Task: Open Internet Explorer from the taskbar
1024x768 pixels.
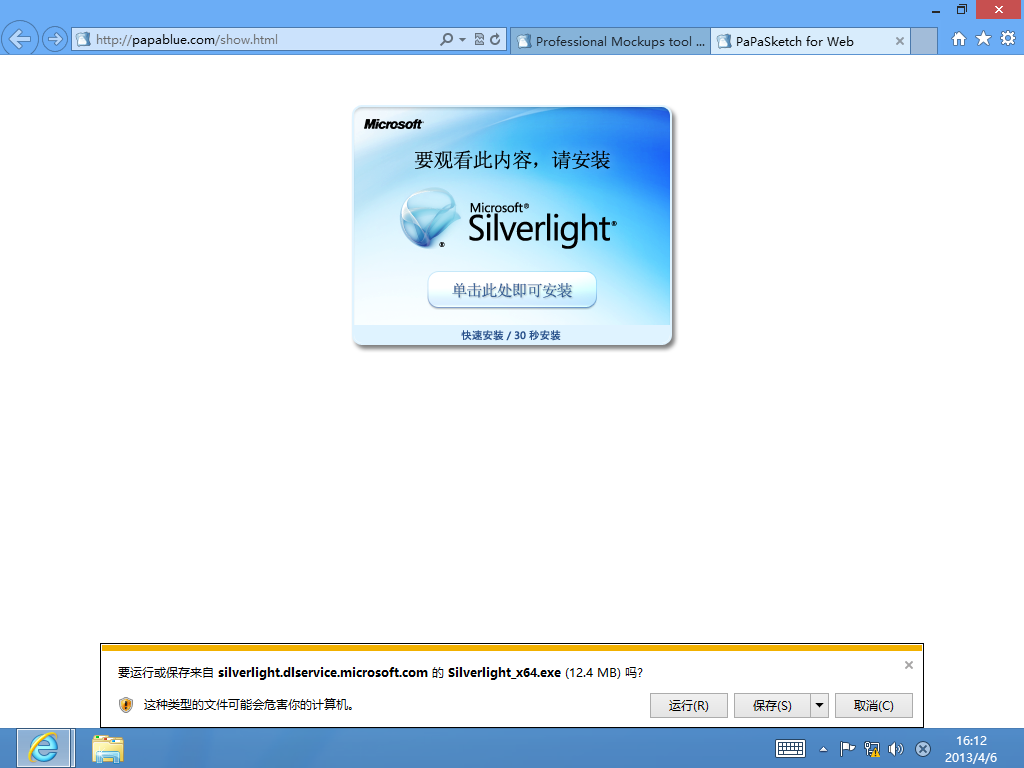Action: [44, 748]
